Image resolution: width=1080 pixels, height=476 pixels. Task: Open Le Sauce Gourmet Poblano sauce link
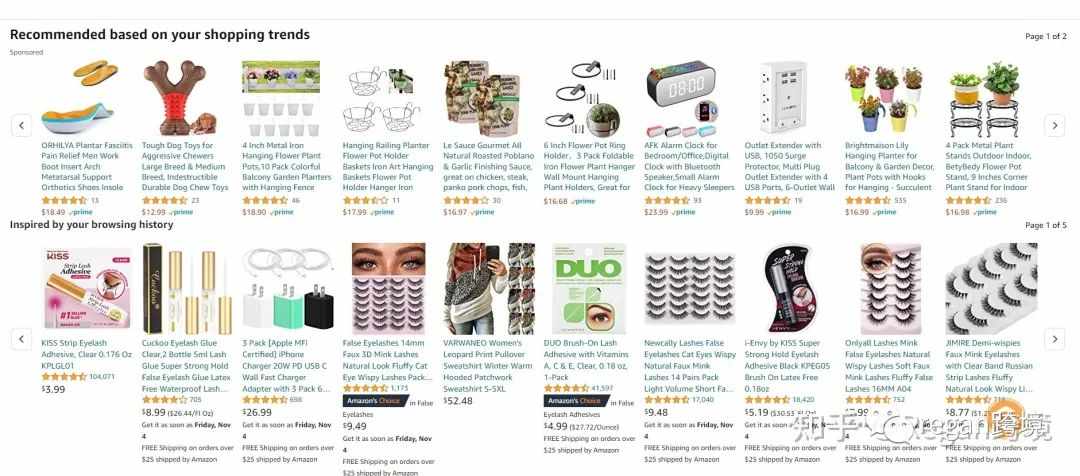(x=488, y=166)
